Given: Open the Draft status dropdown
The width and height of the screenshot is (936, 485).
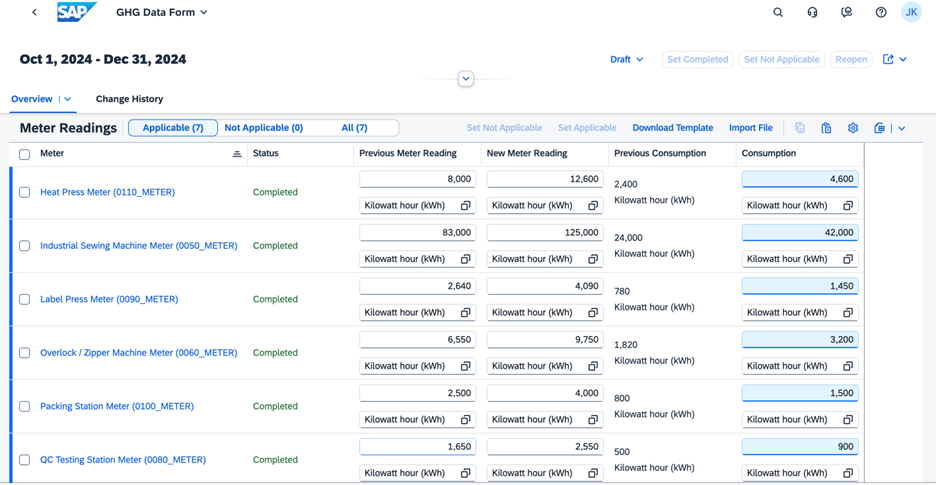Looking at the screenshot, I should coord(627,60).
